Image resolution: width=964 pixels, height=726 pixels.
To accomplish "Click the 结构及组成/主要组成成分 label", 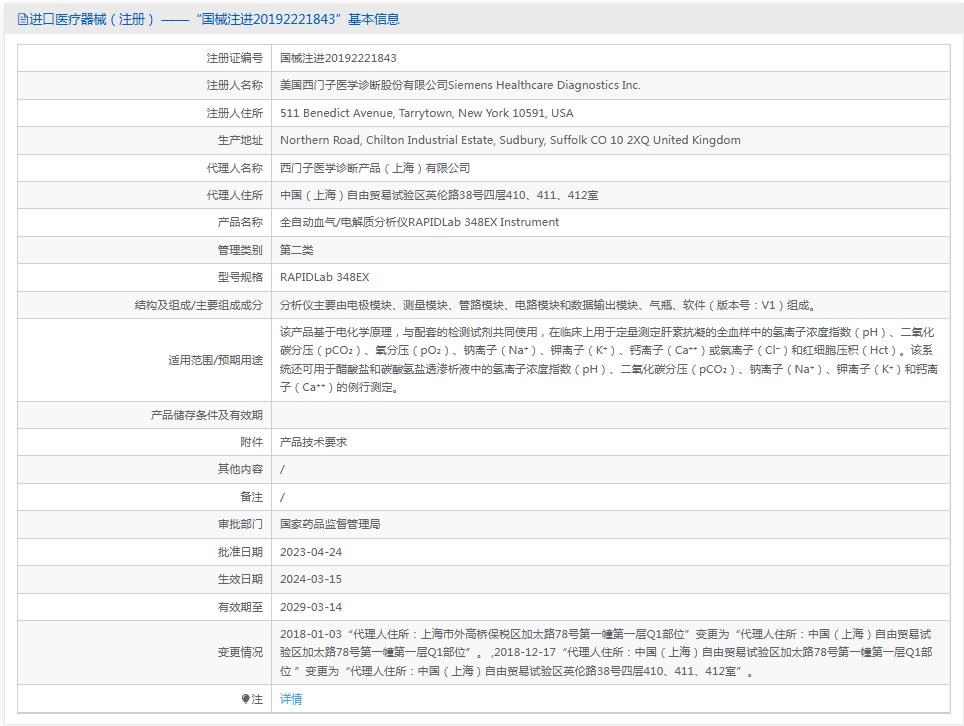I will point(199,305).
